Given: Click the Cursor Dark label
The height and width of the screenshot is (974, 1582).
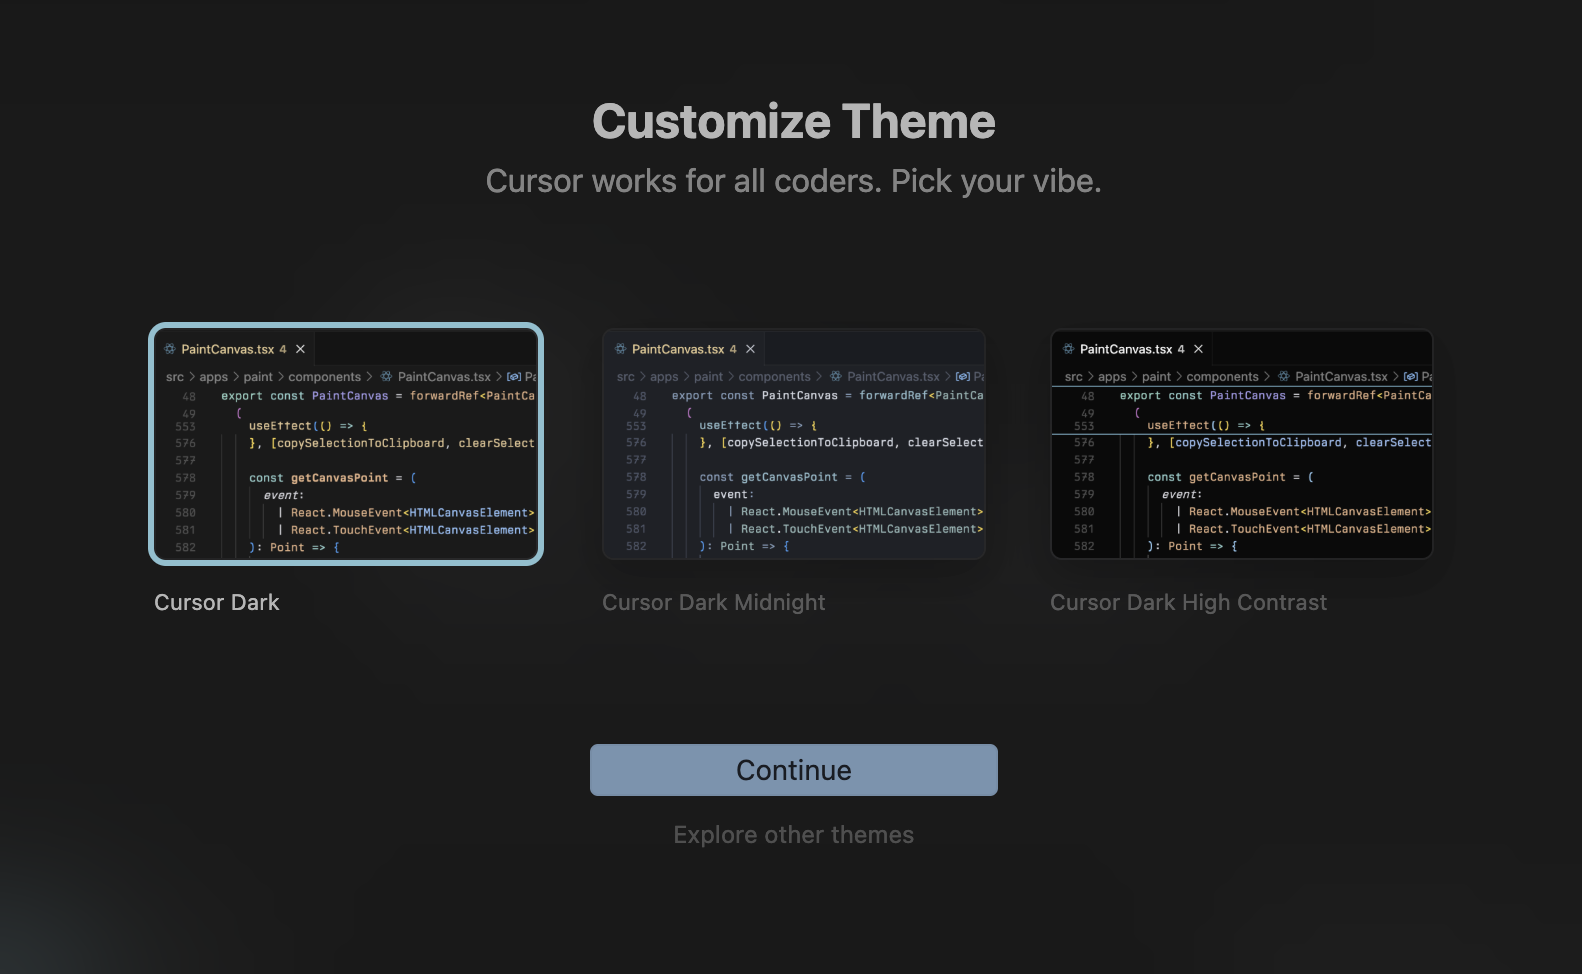Looking at the screenshot, I should [217, 602].
